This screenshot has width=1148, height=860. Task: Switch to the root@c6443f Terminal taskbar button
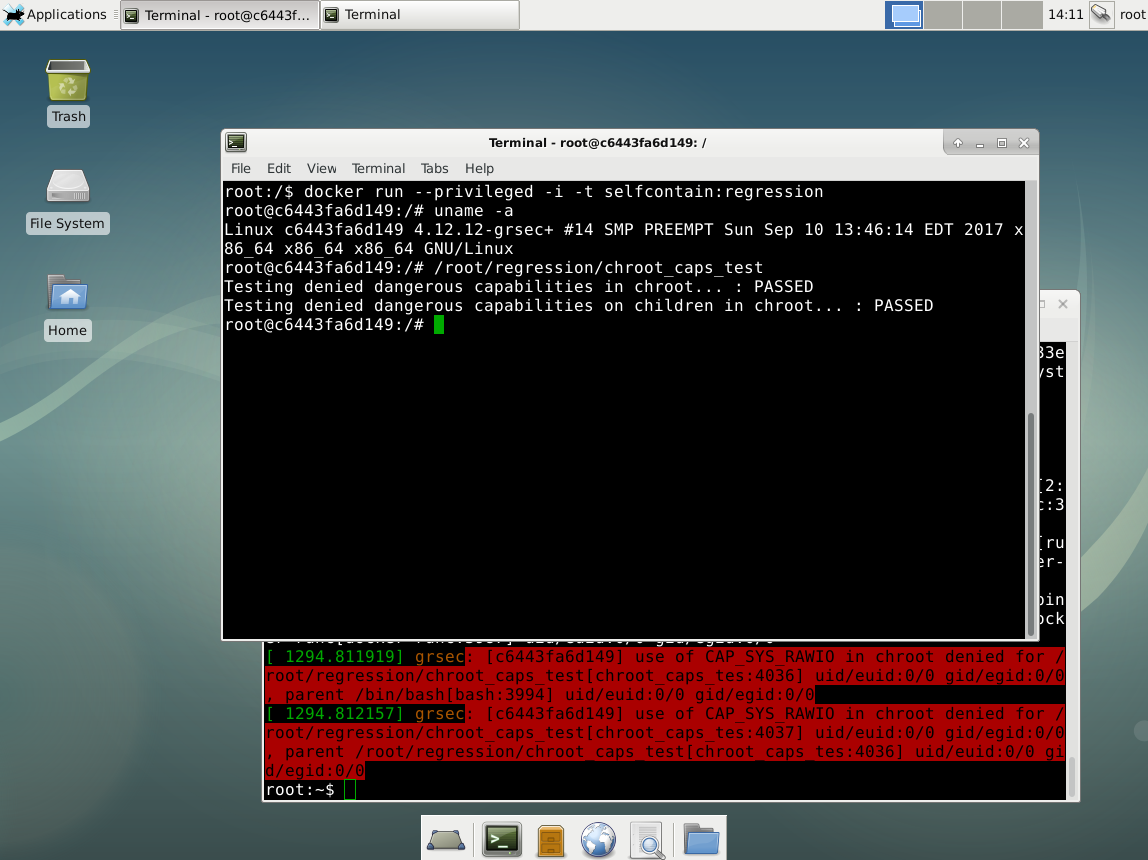(x=220, y=15)
